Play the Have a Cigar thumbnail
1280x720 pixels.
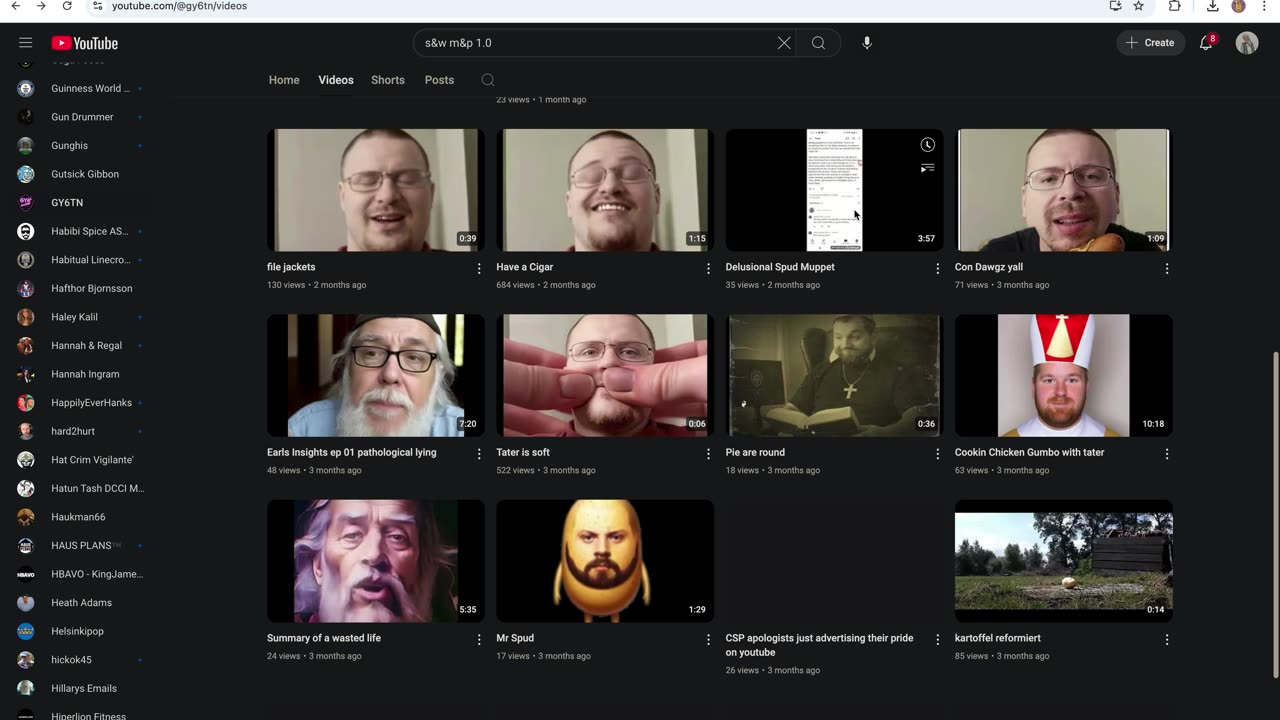pyautogui.click(x=605, y=190)
